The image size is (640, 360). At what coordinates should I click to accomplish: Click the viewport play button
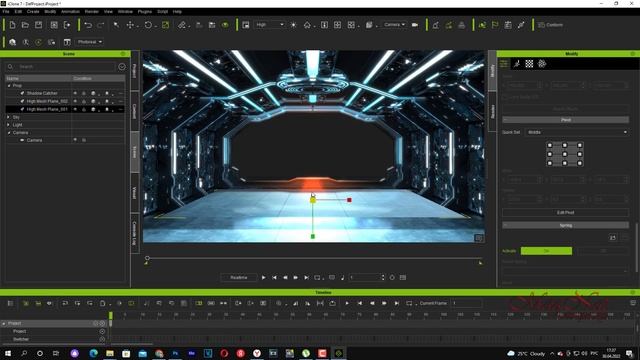pos(263,278)
